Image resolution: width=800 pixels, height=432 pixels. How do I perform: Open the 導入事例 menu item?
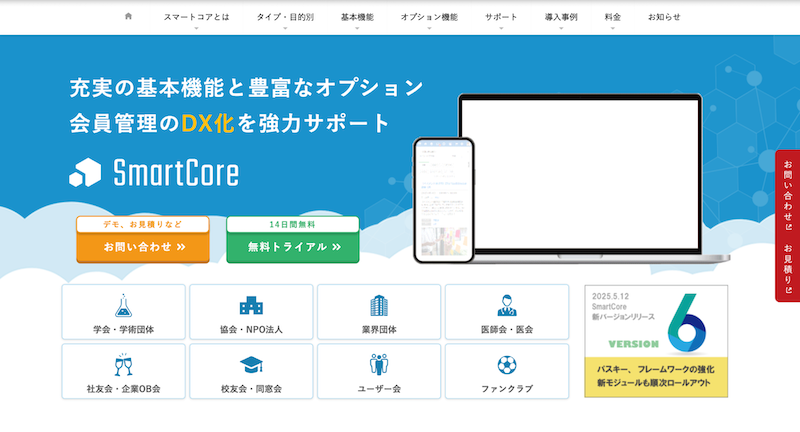pos(561,18)
